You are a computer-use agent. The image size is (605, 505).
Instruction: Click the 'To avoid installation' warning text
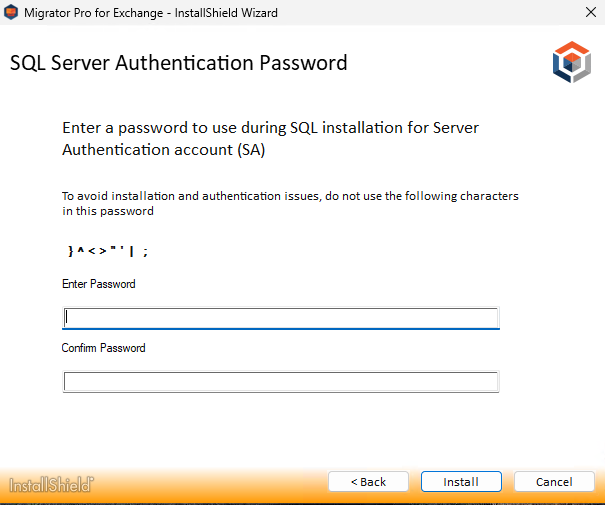click(290, 196)
